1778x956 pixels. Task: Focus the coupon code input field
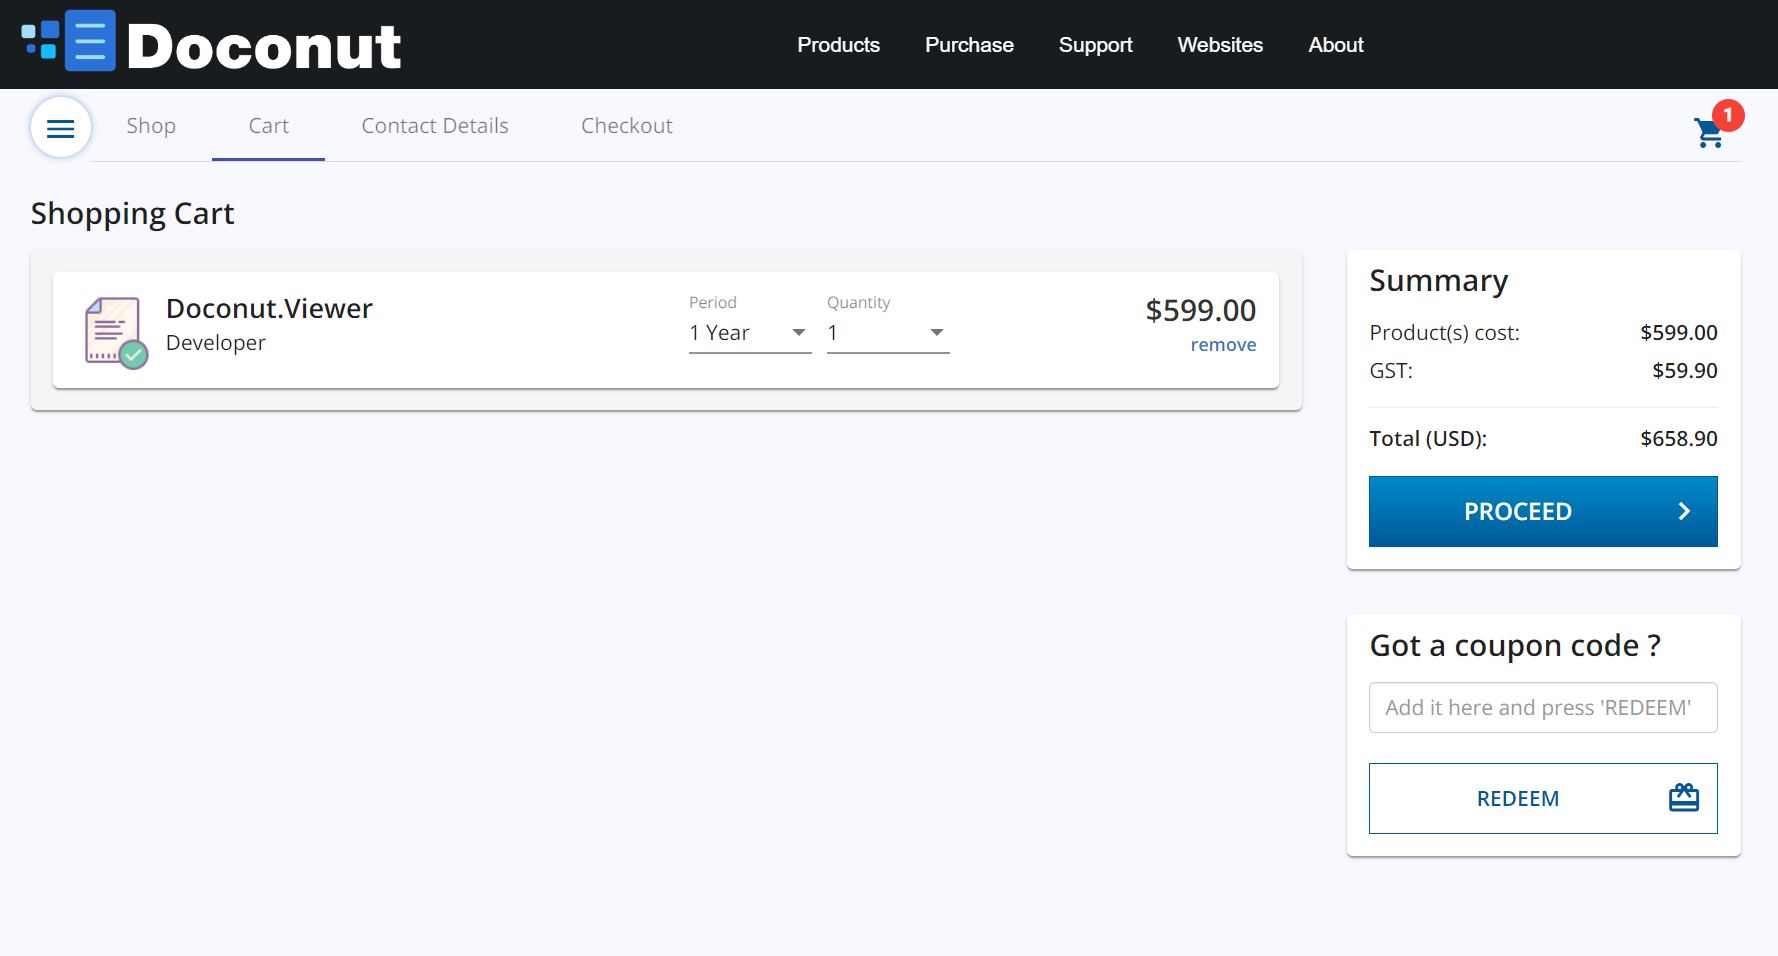point(1543,707)
